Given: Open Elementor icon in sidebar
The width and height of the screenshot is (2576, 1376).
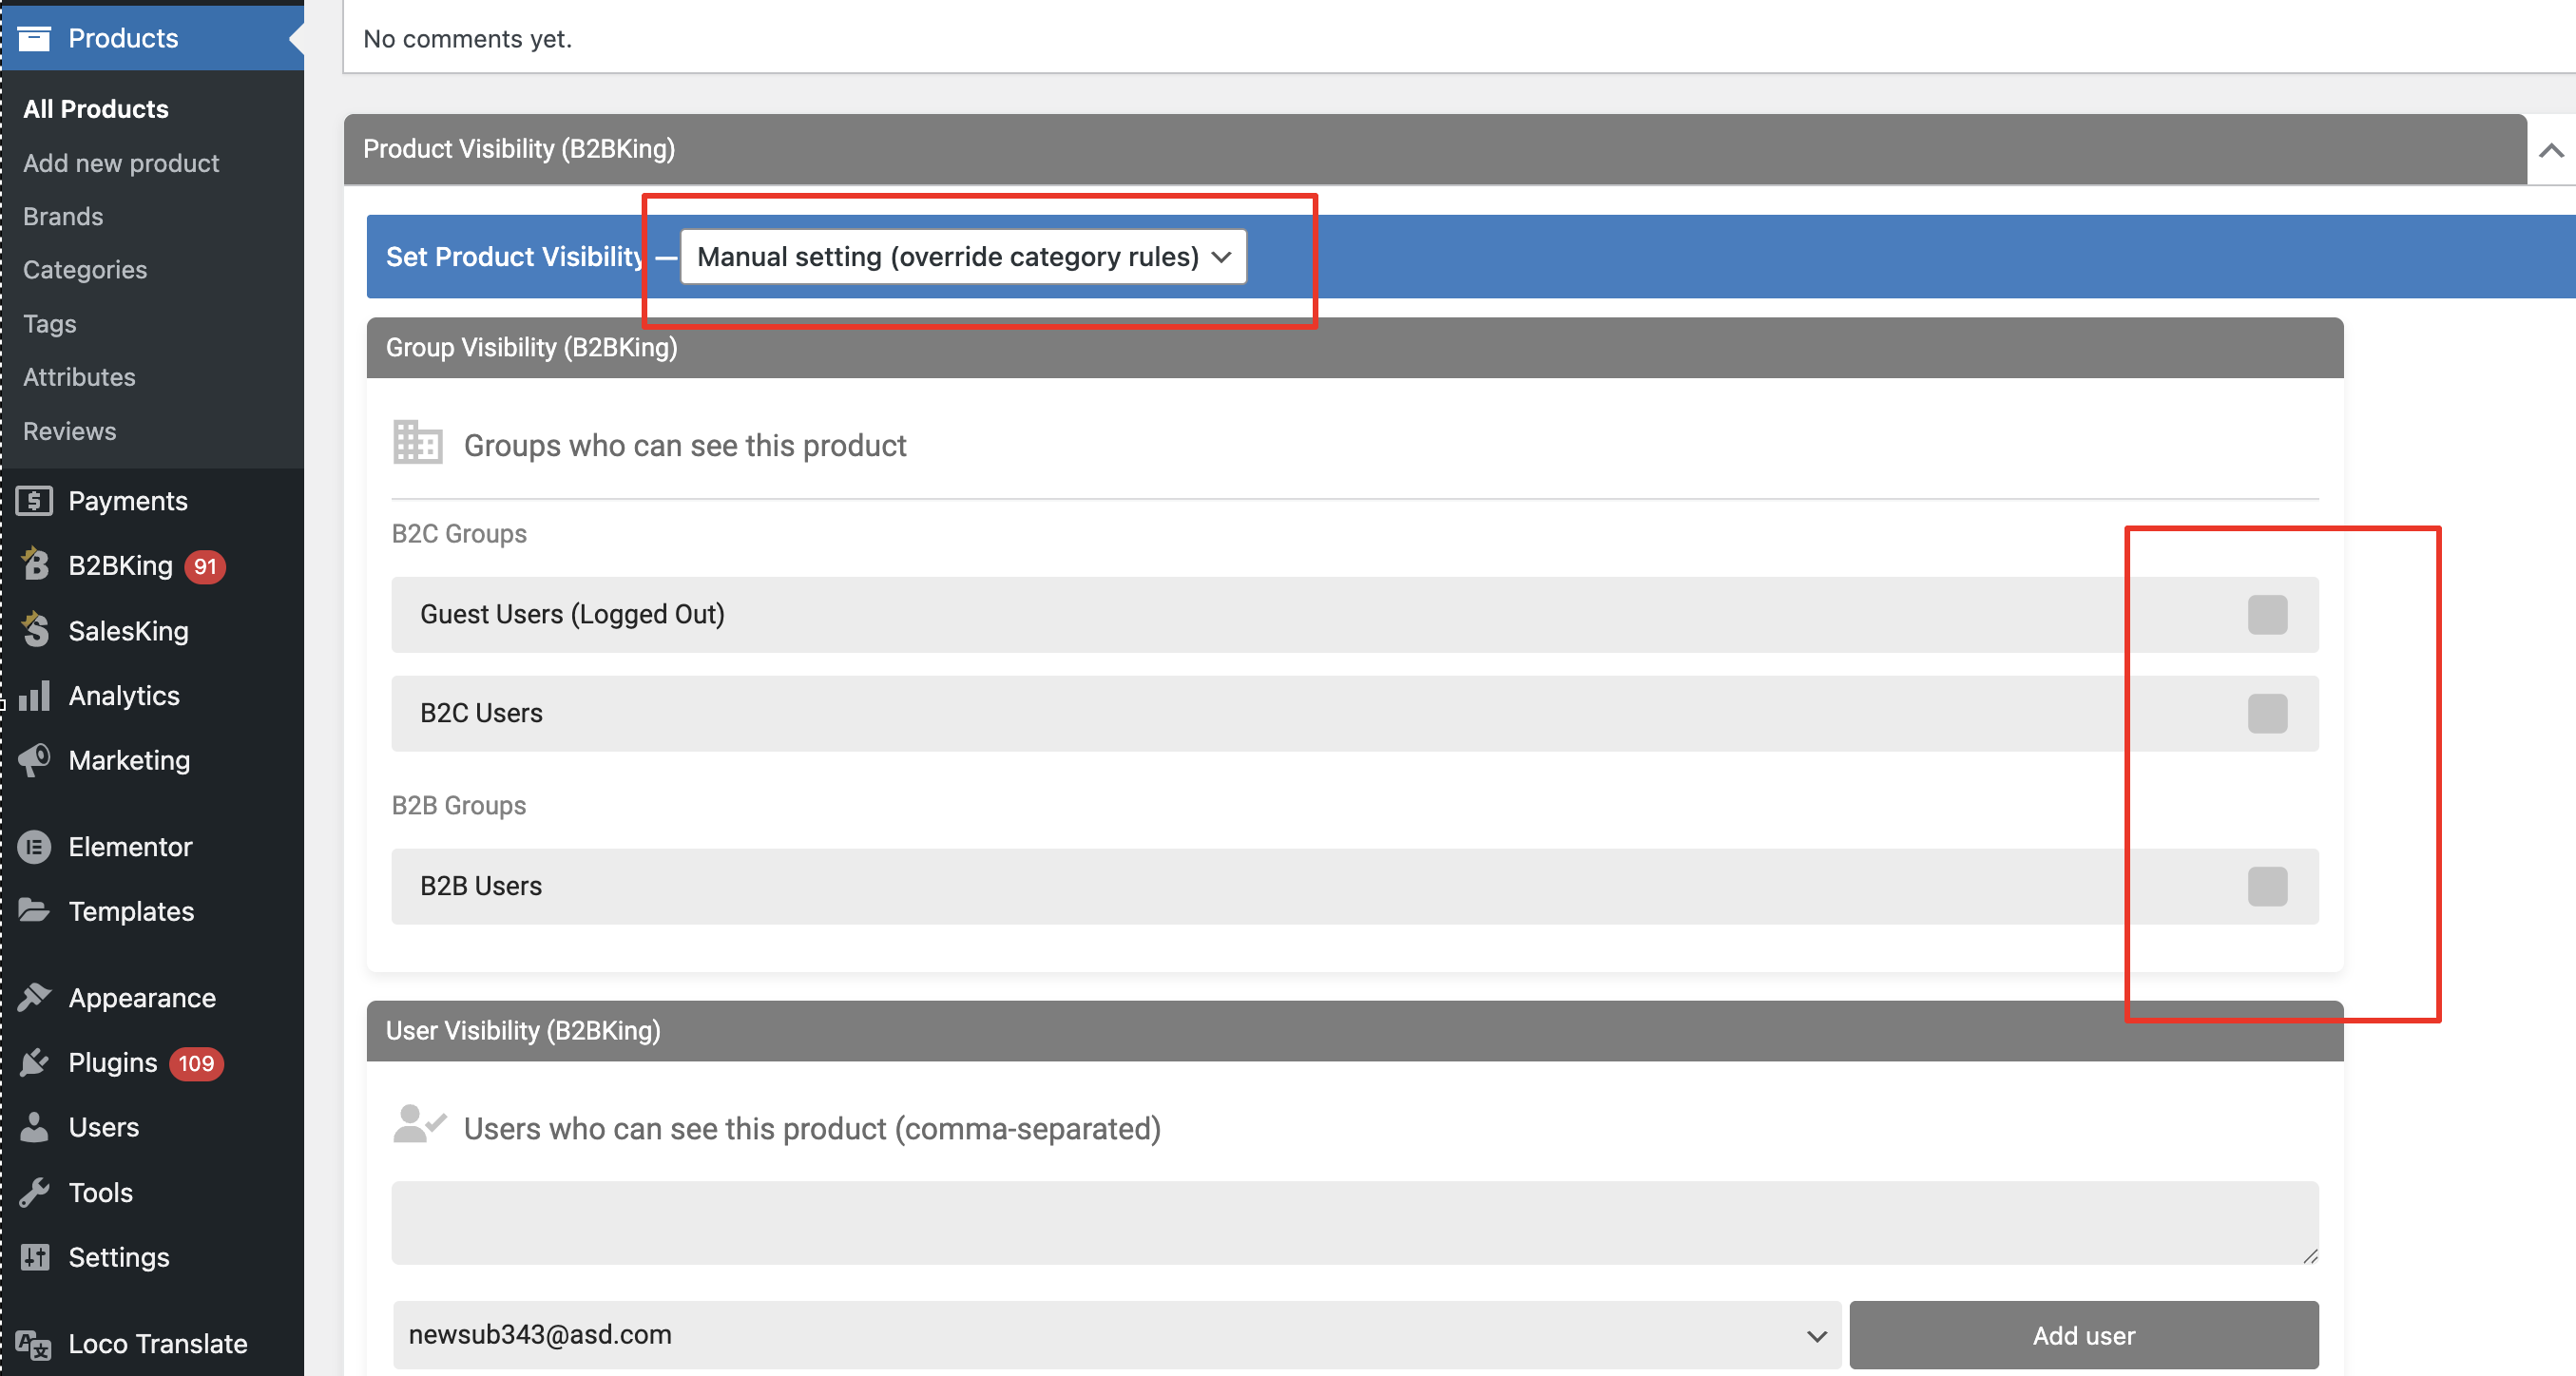Looking at the screenshot, I should 35,847.
